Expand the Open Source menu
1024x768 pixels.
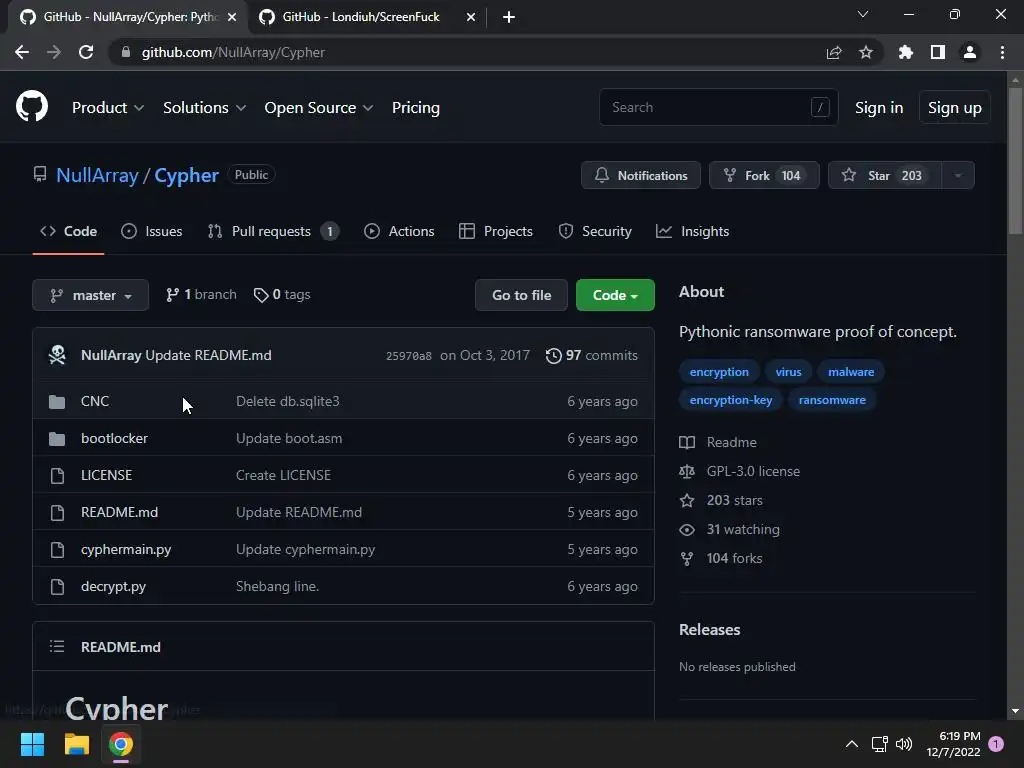tap(319, 108)
